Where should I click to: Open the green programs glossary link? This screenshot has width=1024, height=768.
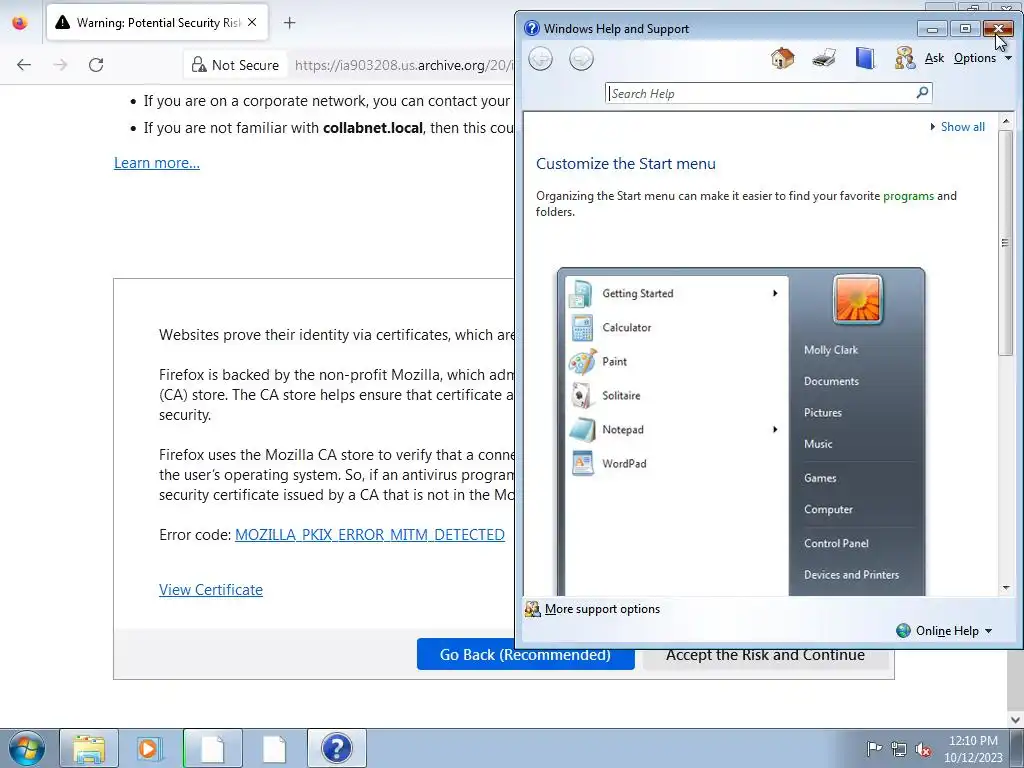click(908, 196)
